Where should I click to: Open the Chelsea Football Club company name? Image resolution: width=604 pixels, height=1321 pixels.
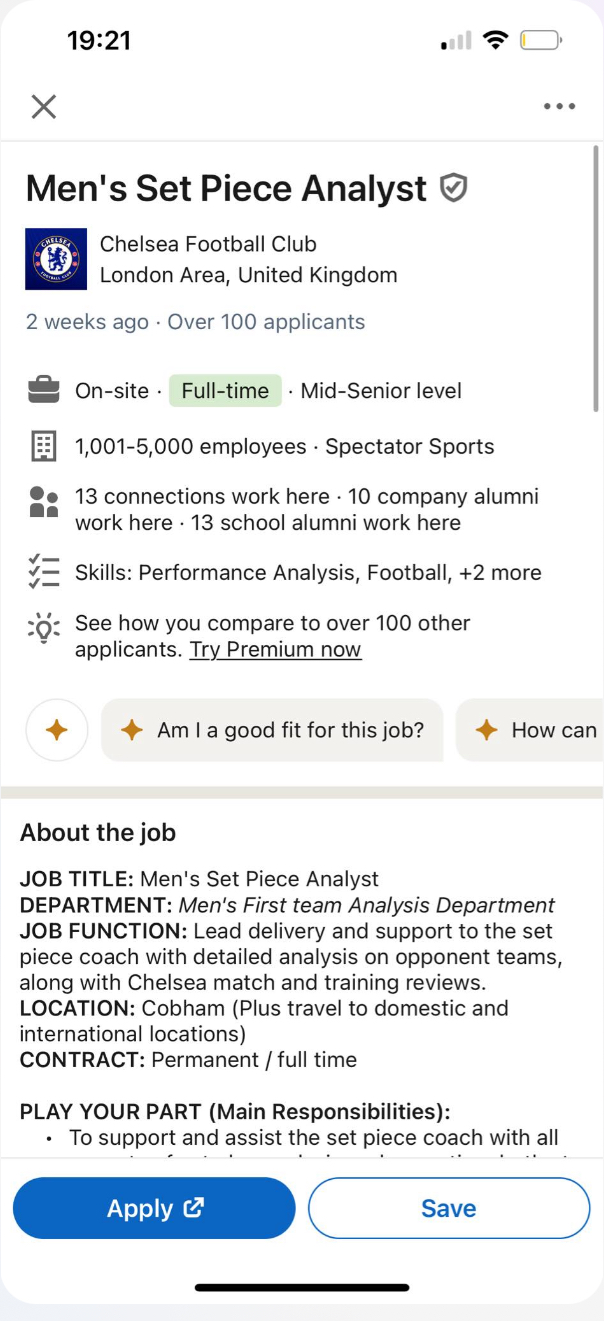(208, 244)
